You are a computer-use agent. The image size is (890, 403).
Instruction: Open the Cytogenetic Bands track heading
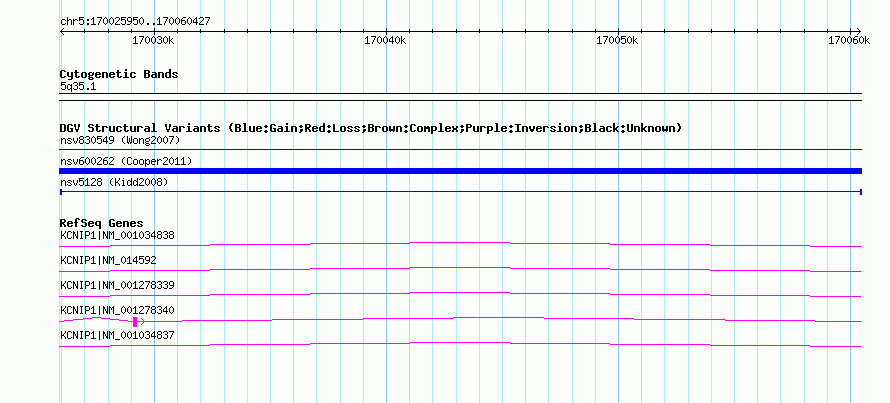(119, 74)
